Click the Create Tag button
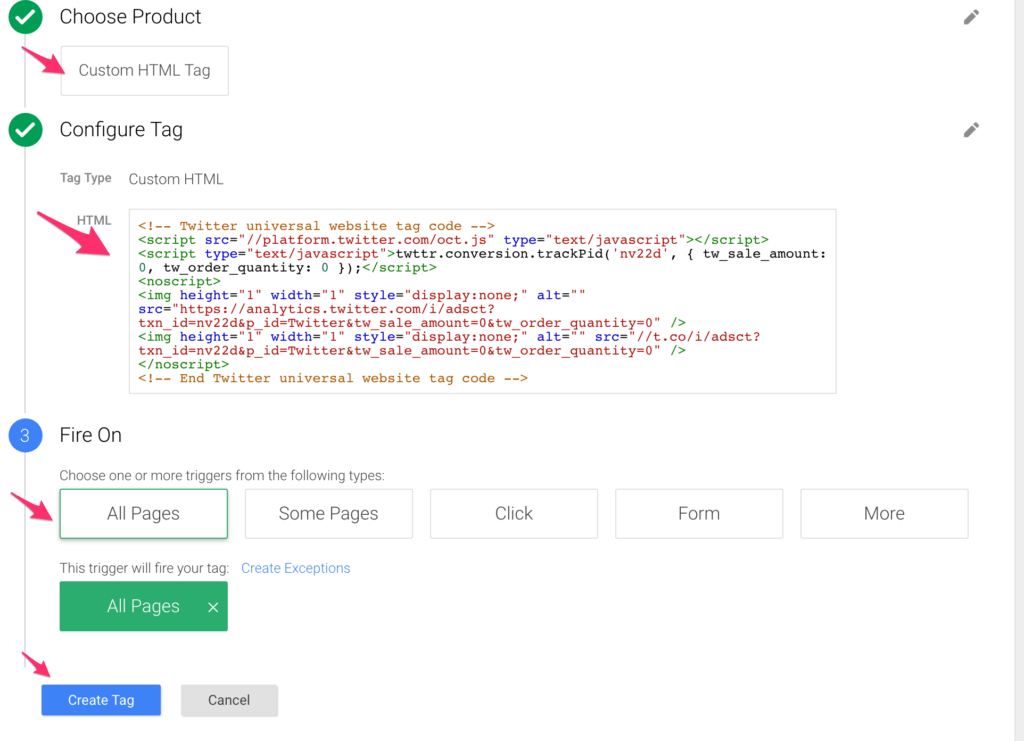This screenshot has width=1024, height=741. (101, 700)
